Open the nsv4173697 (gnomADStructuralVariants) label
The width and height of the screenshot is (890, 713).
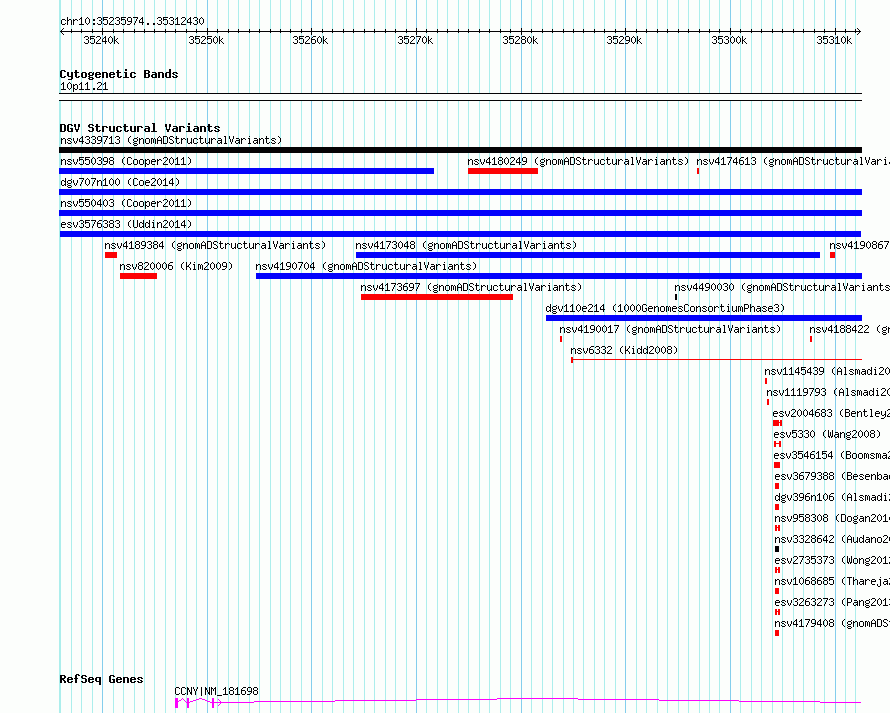(x=471, y=287)
